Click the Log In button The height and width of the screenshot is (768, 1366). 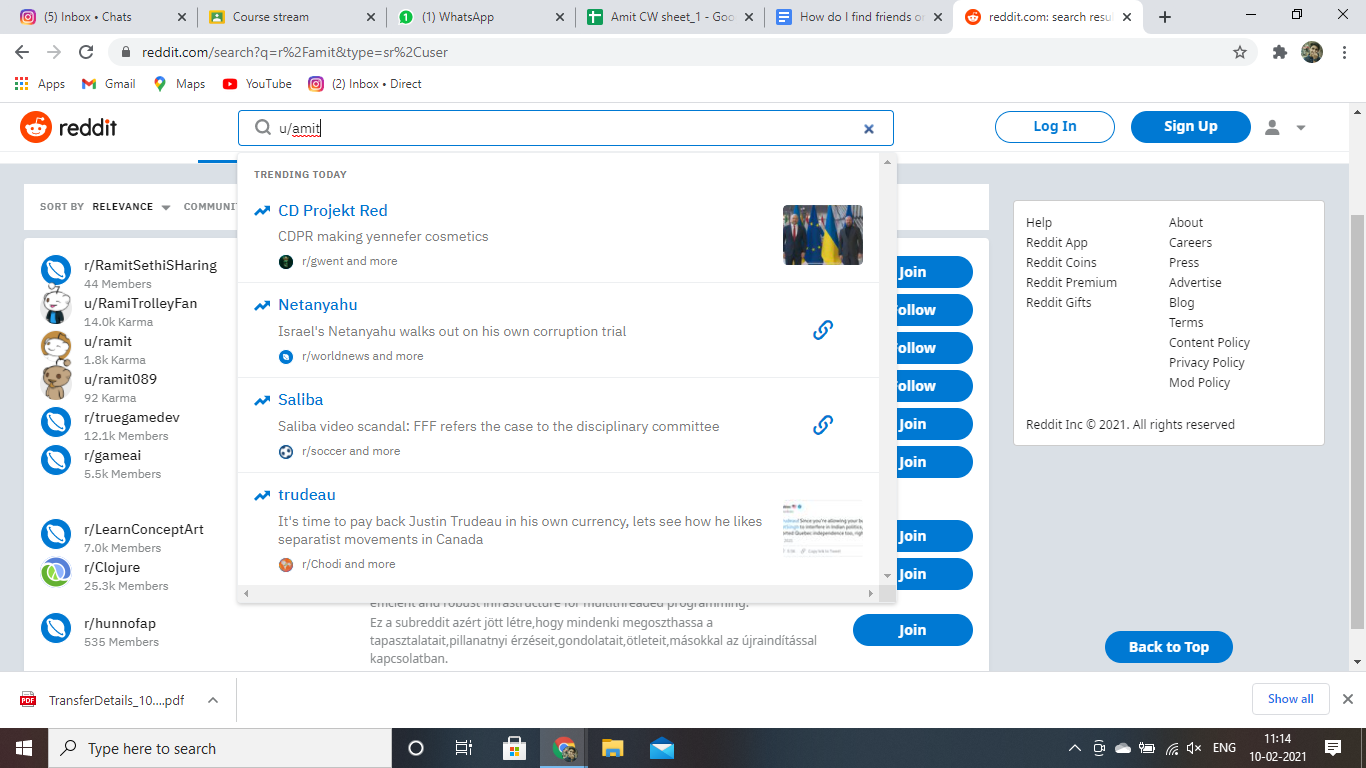[x=1055, y=127]
